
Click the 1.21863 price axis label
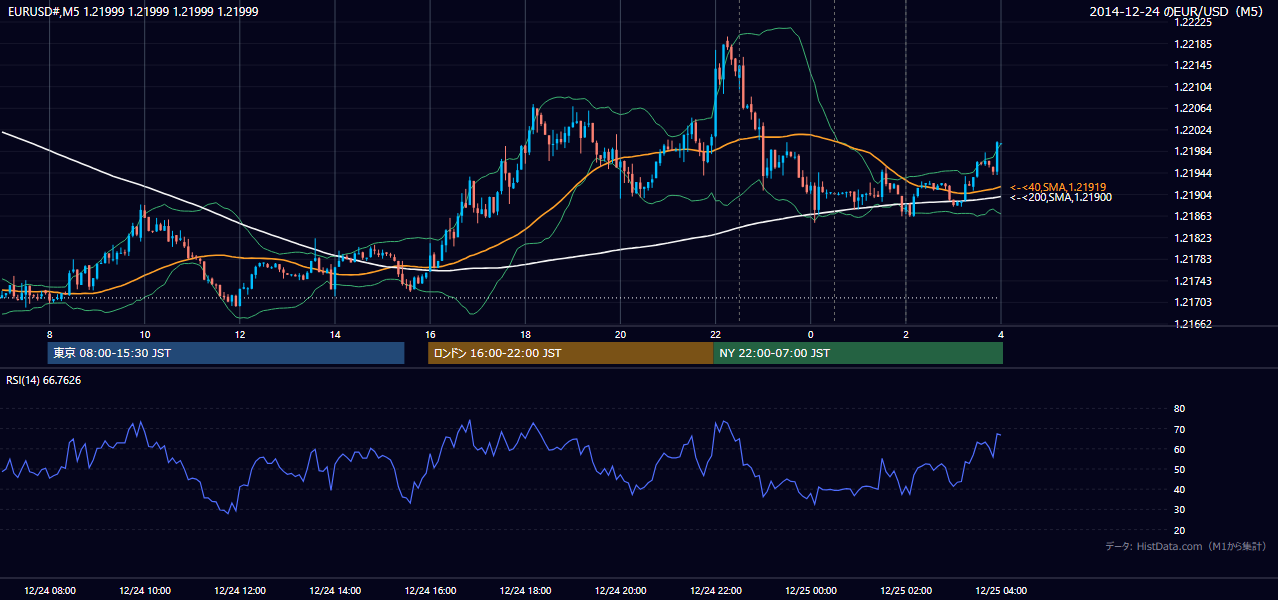pos(1191,216)
